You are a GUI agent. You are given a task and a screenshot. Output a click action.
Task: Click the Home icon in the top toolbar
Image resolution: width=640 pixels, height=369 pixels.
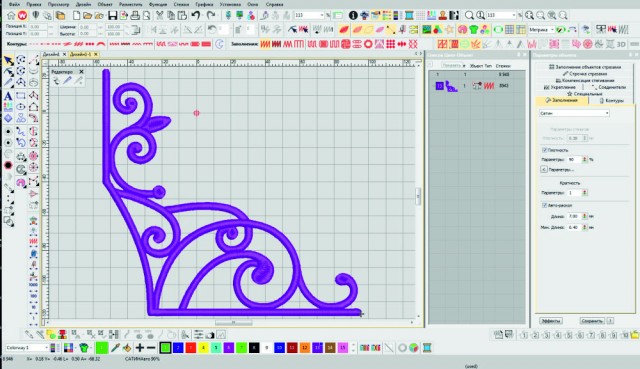[11, 16]
